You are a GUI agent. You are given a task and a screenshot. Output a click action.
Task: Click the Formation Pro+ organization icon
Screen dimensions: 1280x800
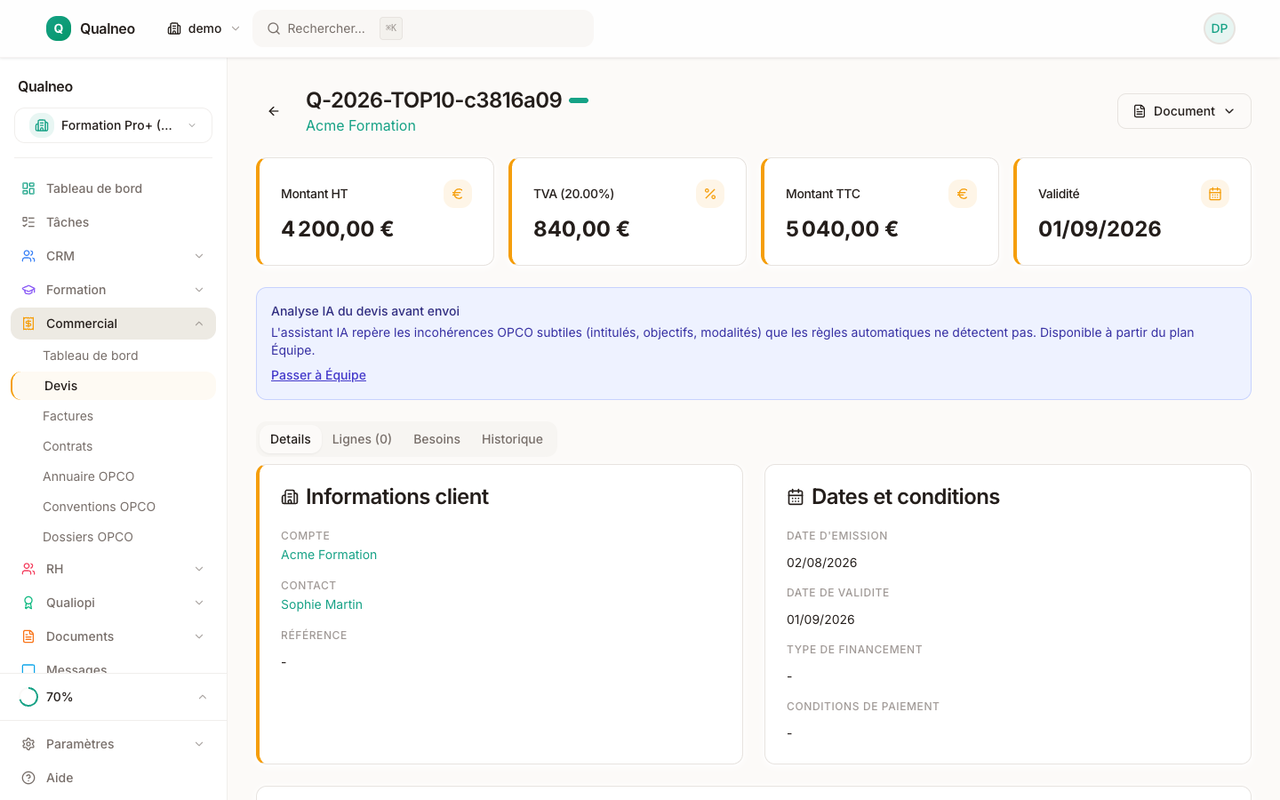coord(41,126)
